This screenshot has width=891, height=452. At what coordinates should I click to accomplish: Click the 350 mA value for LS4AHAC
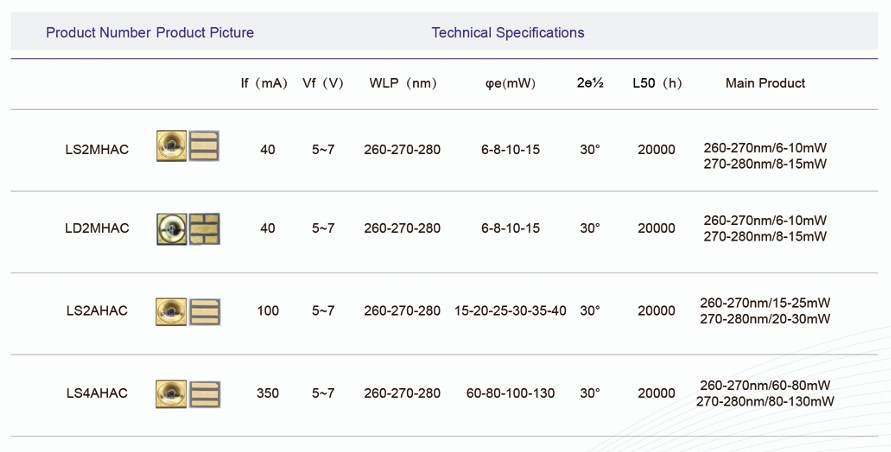(268, 393)
